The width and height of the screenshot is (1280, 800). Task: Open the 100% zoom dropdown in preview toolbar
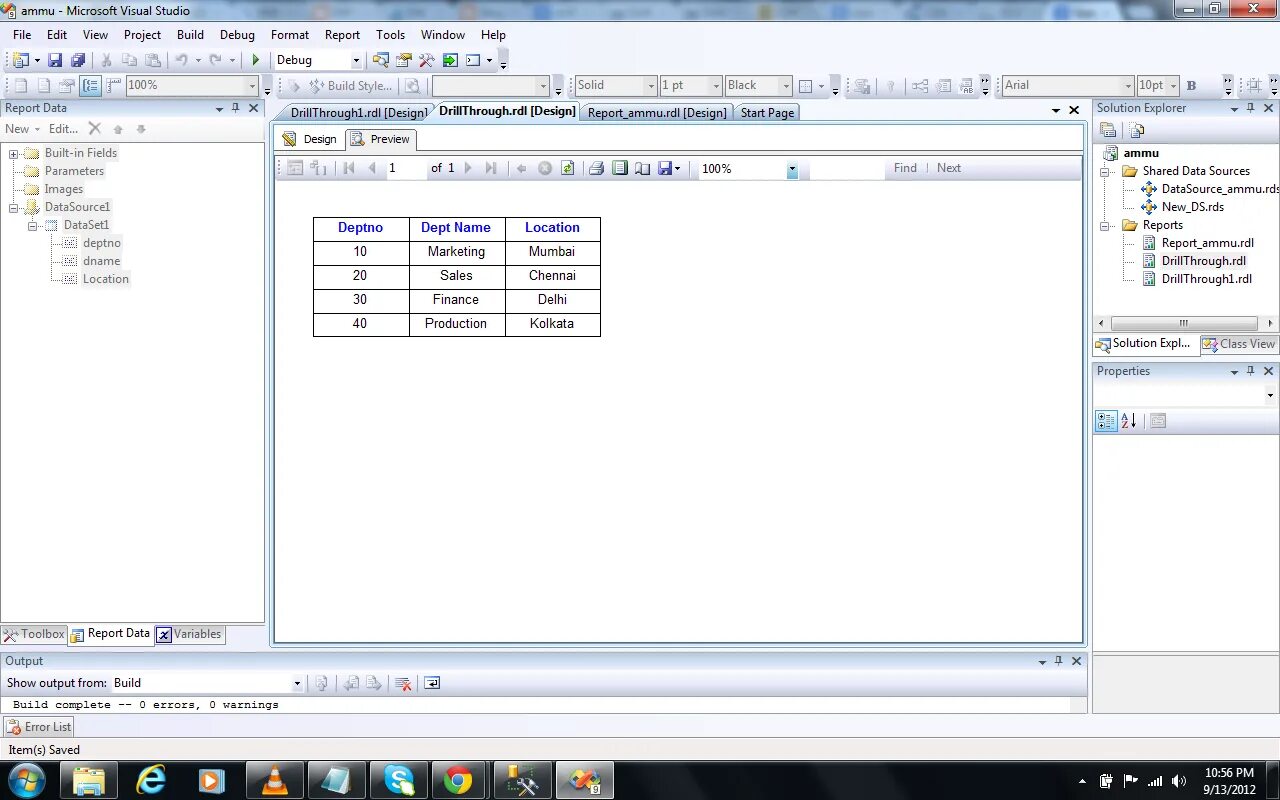792,169
